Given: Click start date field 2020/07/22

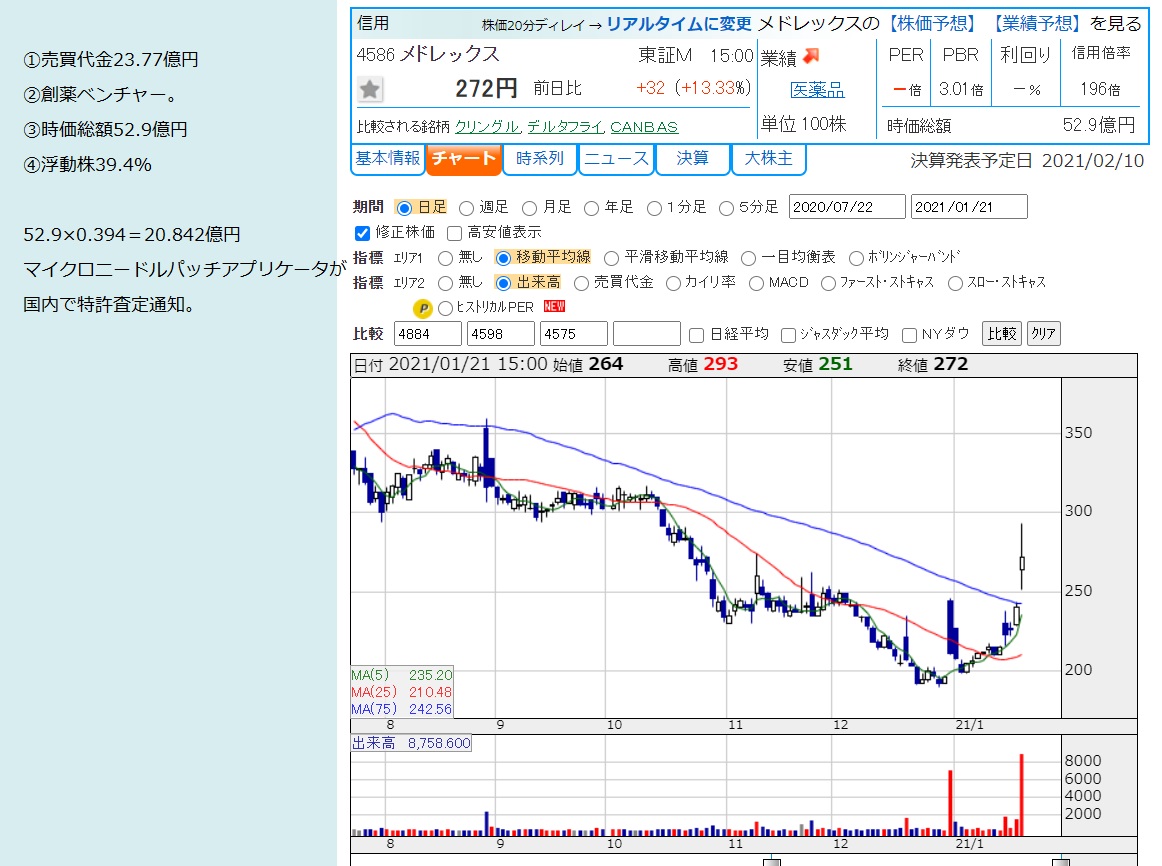Looking at the screenshot, I should tap(847, 207).
